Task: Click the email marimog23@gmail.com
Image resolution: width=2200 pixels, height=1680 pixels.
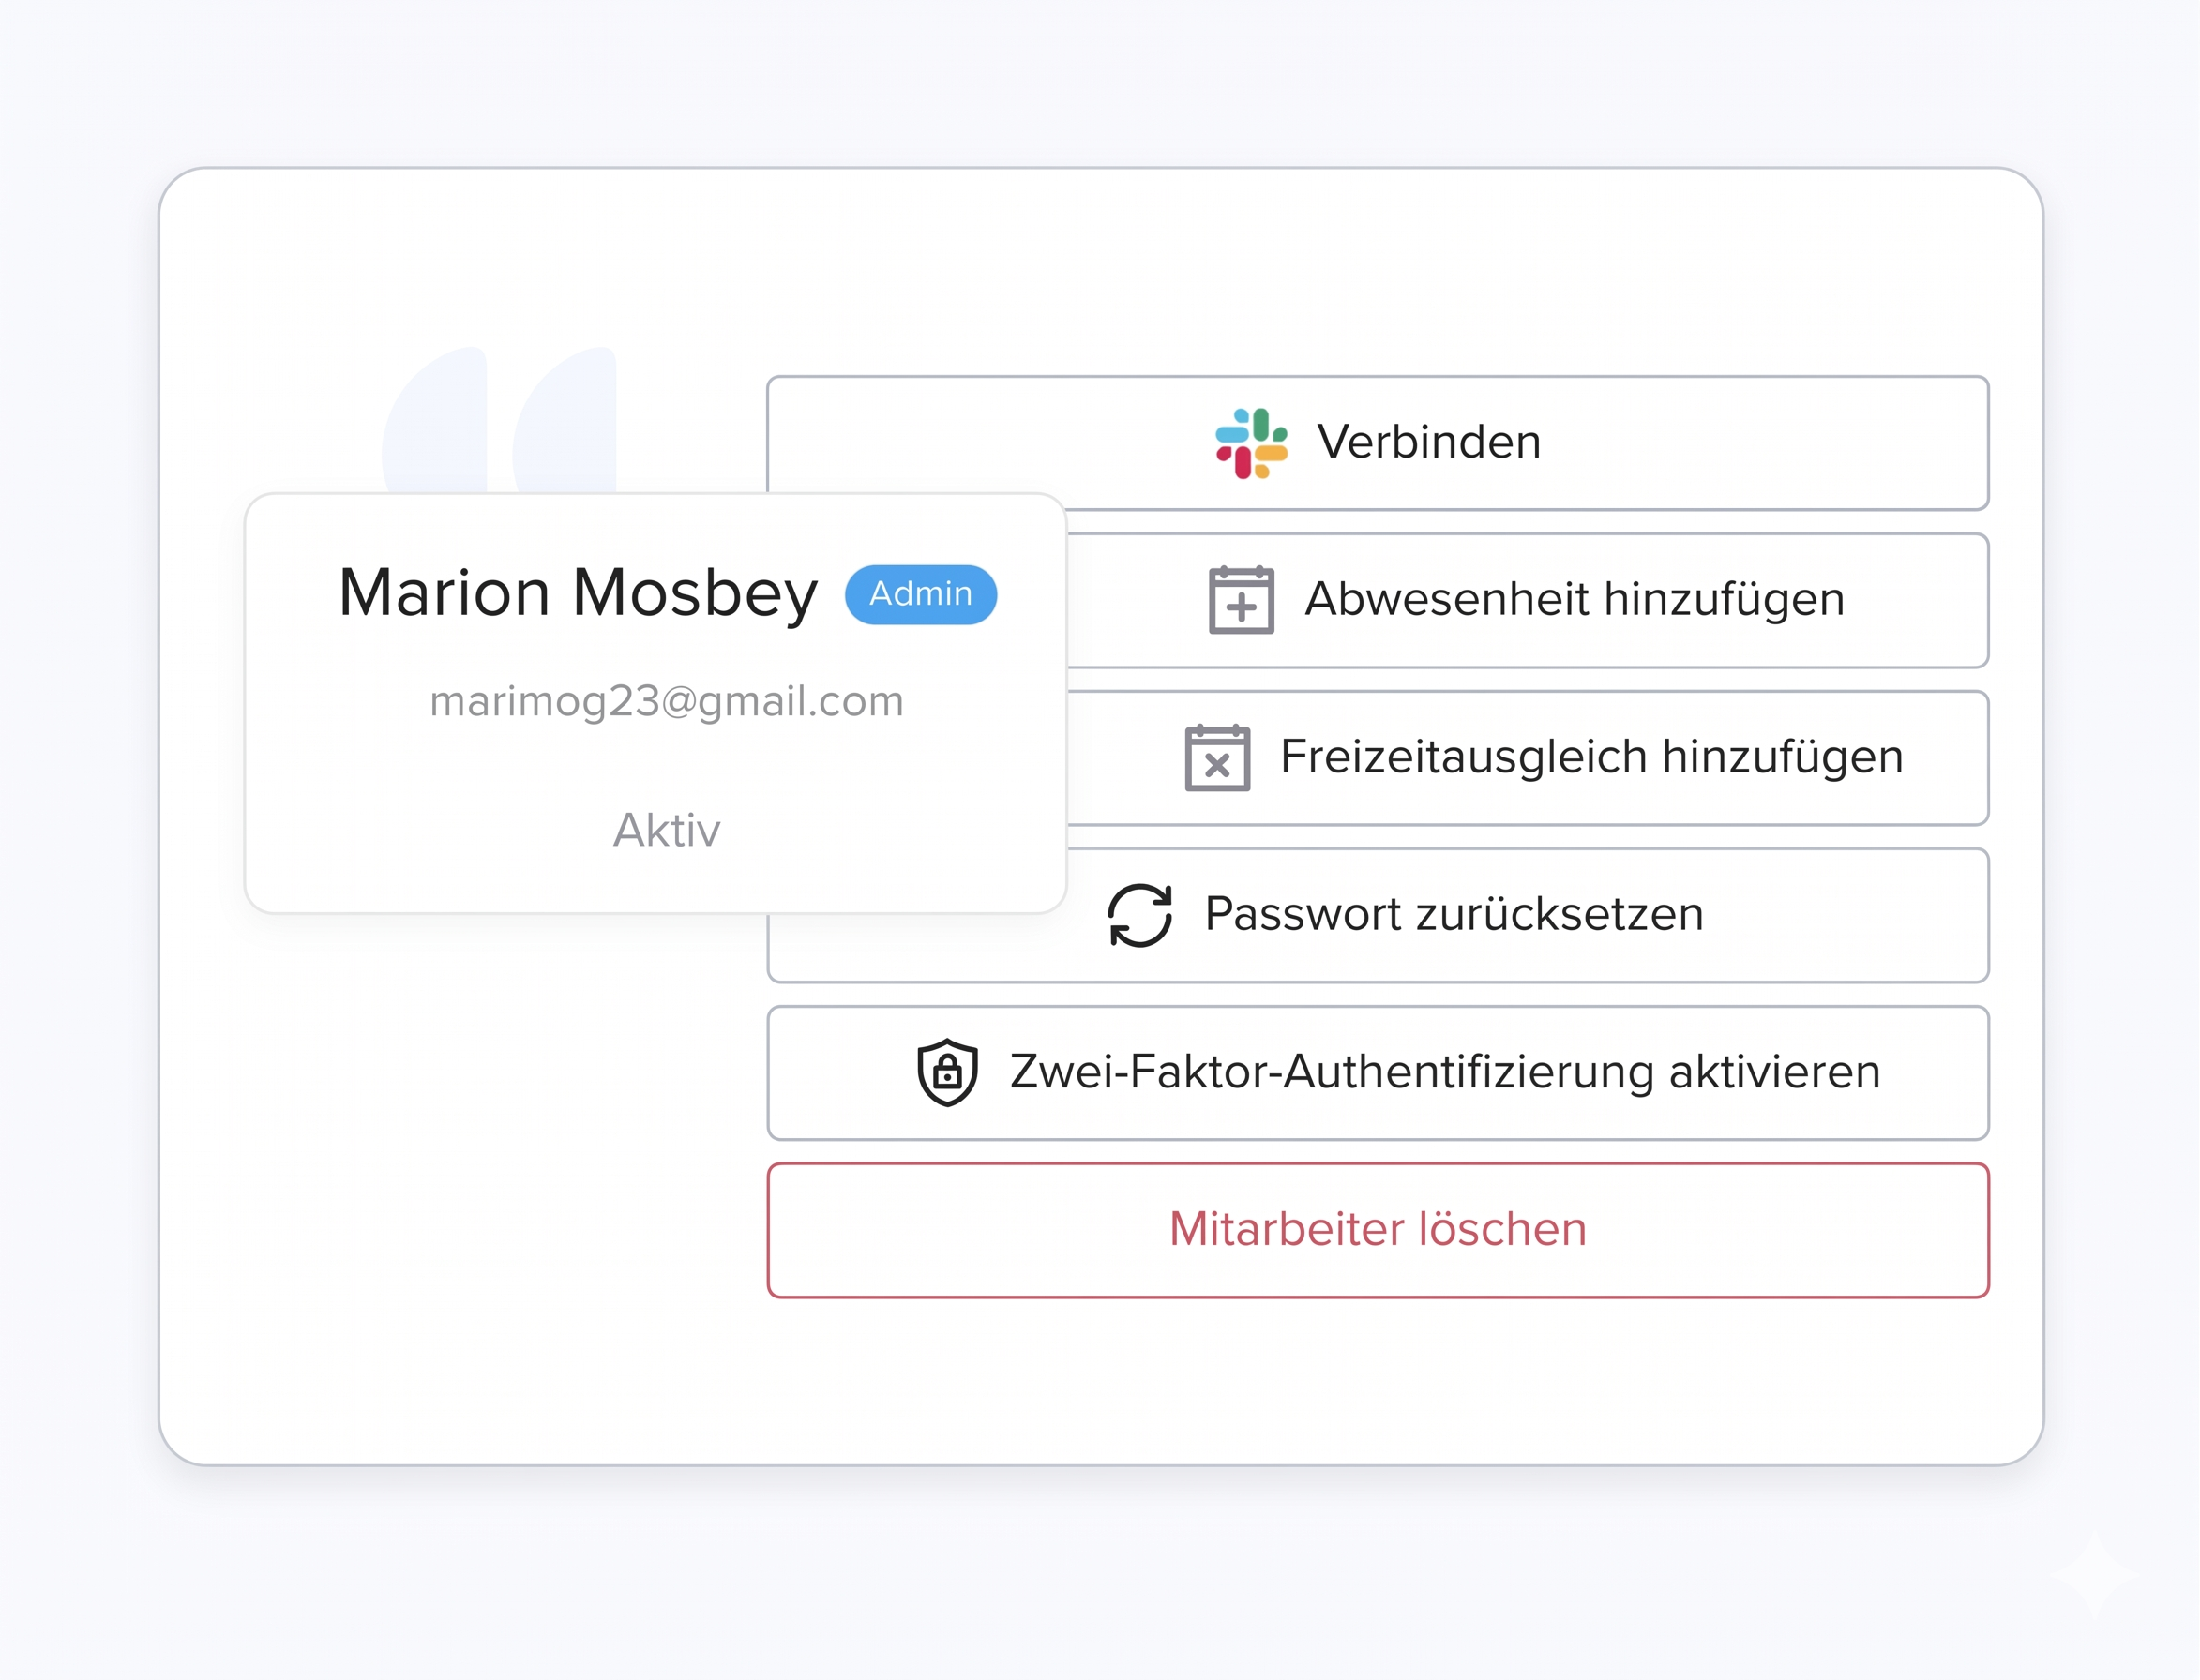Action: coord(666,701)
